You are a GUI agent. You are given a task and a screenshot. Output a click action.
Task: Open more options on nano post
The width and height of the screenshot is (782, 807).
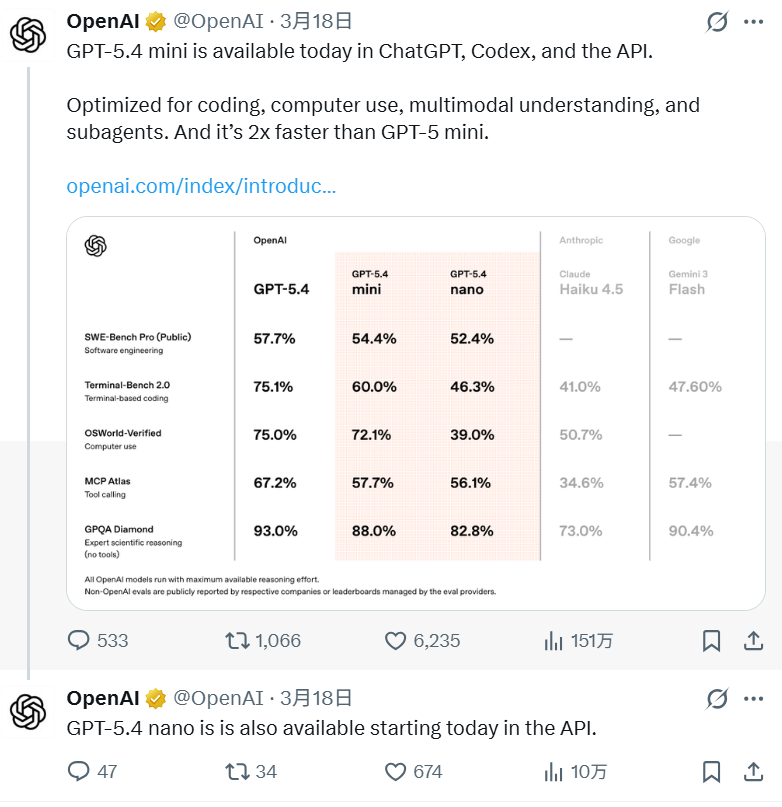pos(753,698)
